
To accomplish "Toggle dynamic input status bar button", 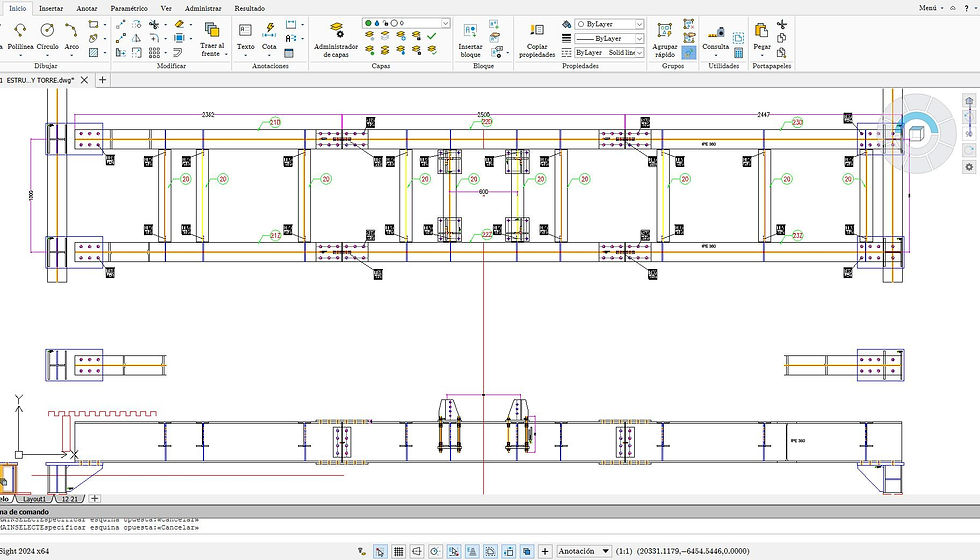I will [509, 551].
